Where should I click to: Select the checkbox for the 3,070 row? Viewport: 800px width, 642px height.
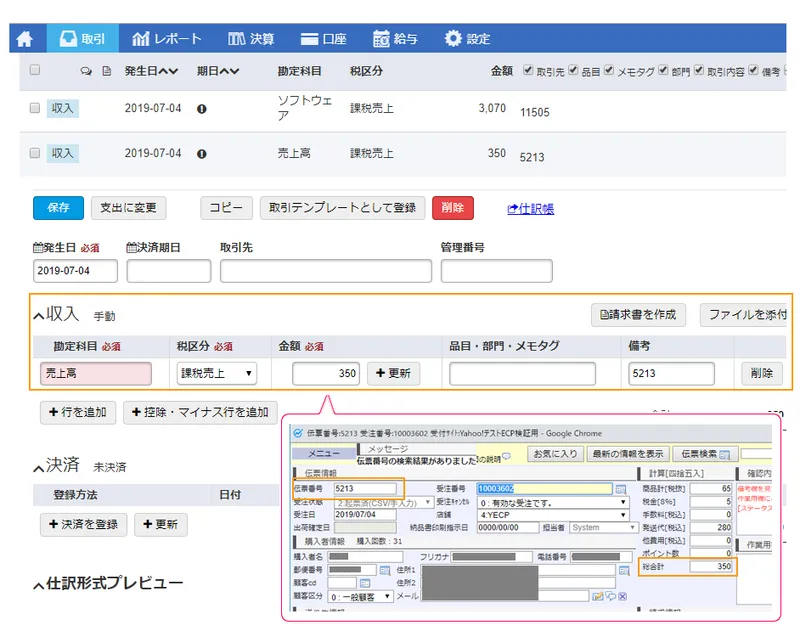click(x=35, y=108)
